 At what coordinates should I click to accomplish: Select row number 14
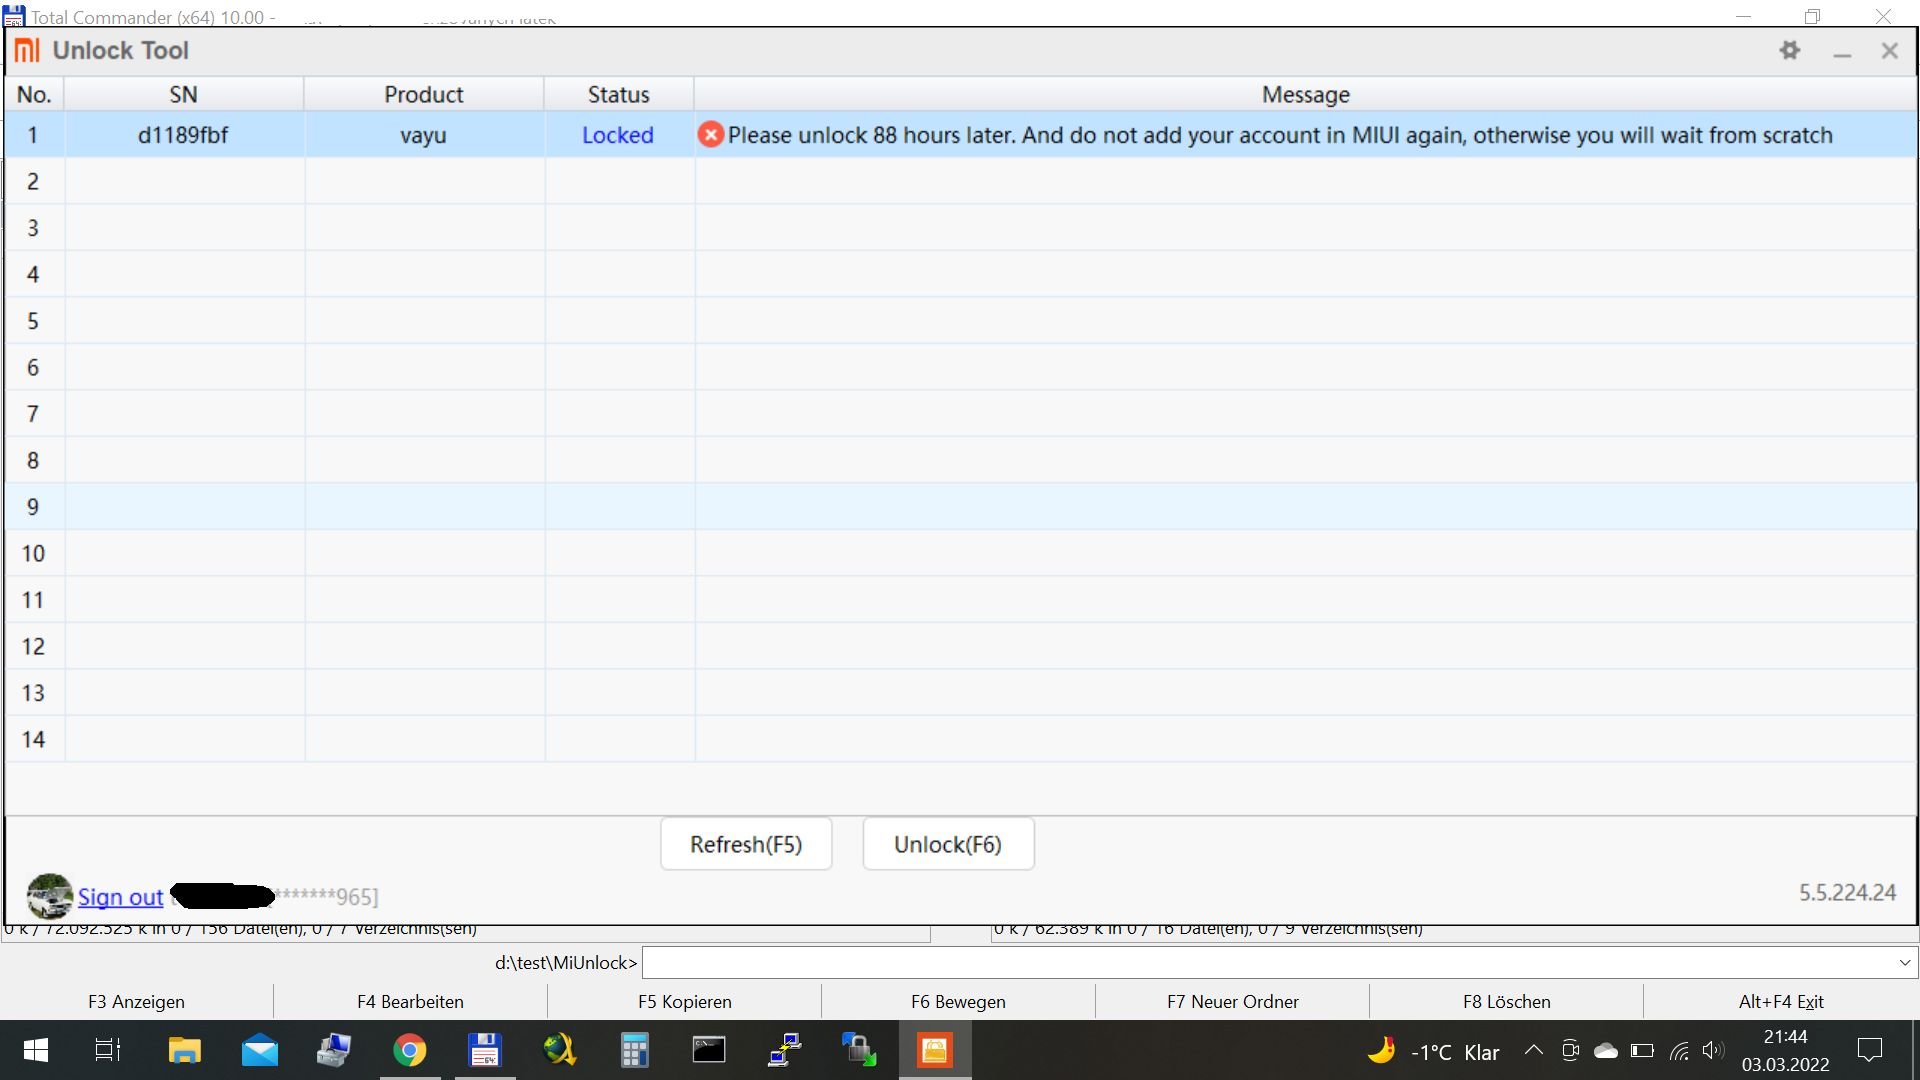click(x=960, y=739)
